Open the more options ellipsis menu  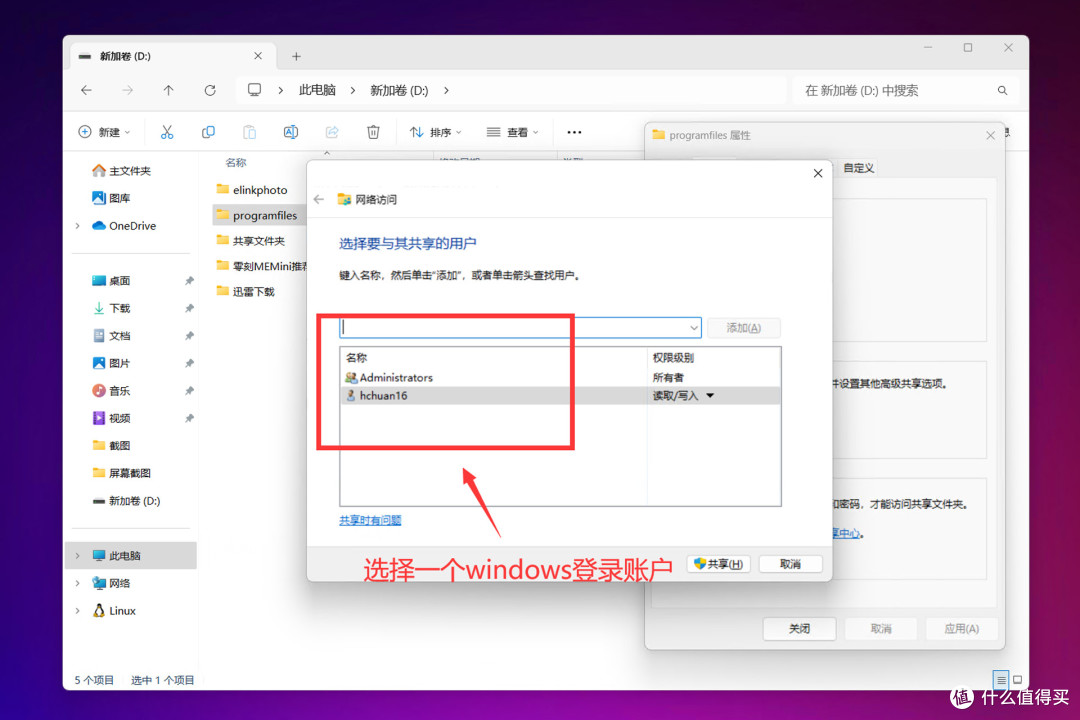[574, 132]
